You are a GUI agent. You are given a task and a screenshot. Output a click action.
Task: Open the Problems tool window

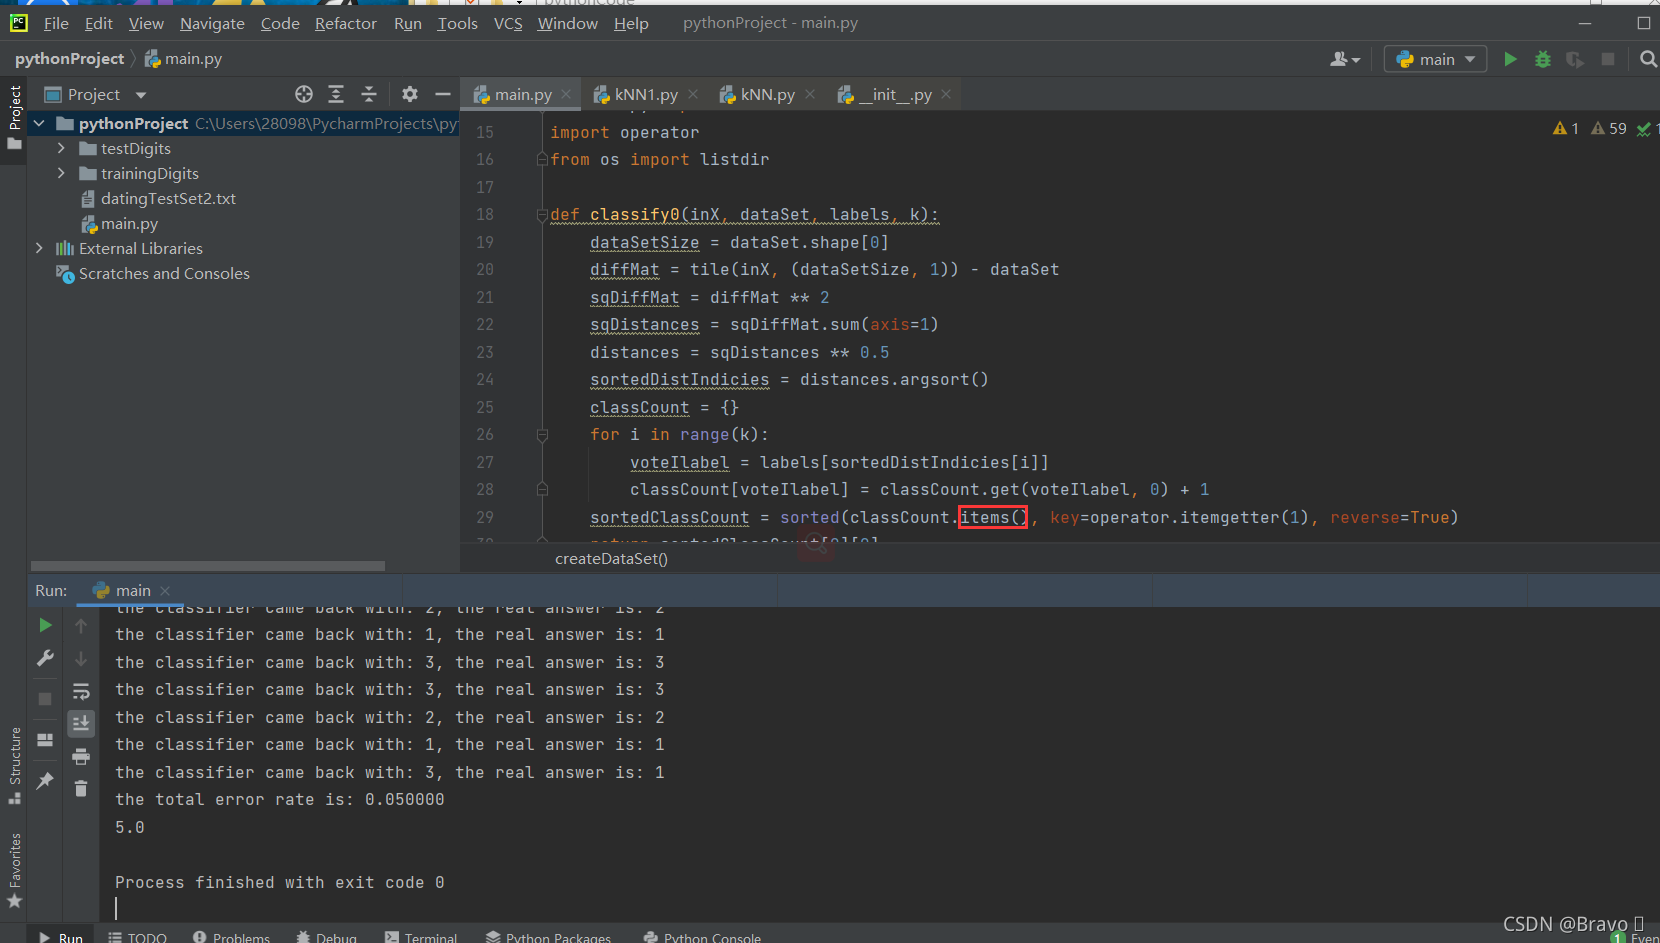click(231, 937)
